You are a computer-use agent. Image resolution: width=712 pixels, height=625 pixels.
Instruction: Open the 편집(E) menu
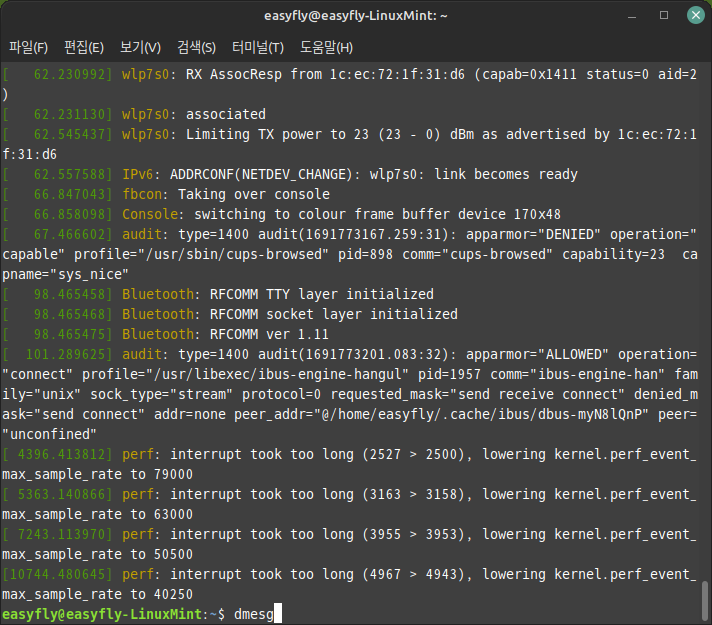coord(84,47)
